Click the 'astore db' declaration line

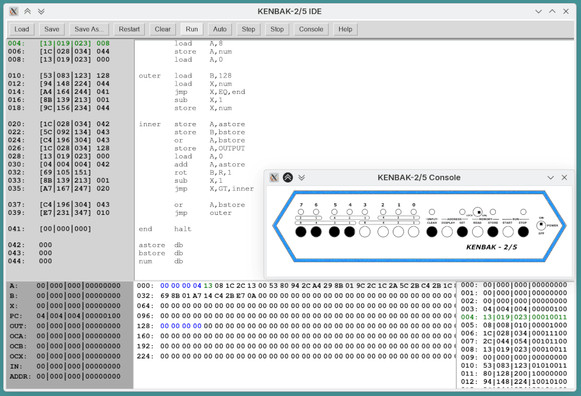161,245
